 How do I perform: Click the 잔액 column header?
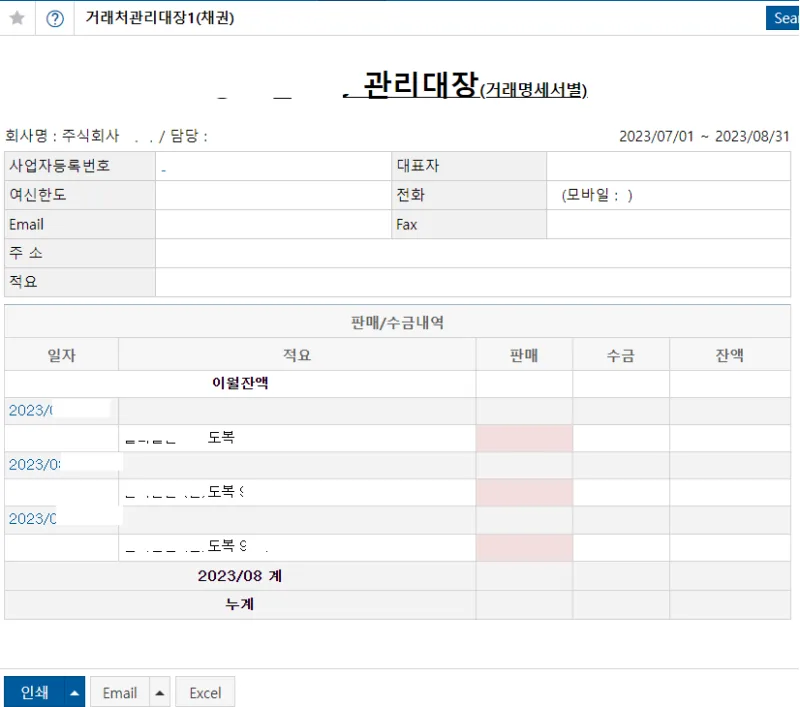pyautogui.click(x=730, y=355)
